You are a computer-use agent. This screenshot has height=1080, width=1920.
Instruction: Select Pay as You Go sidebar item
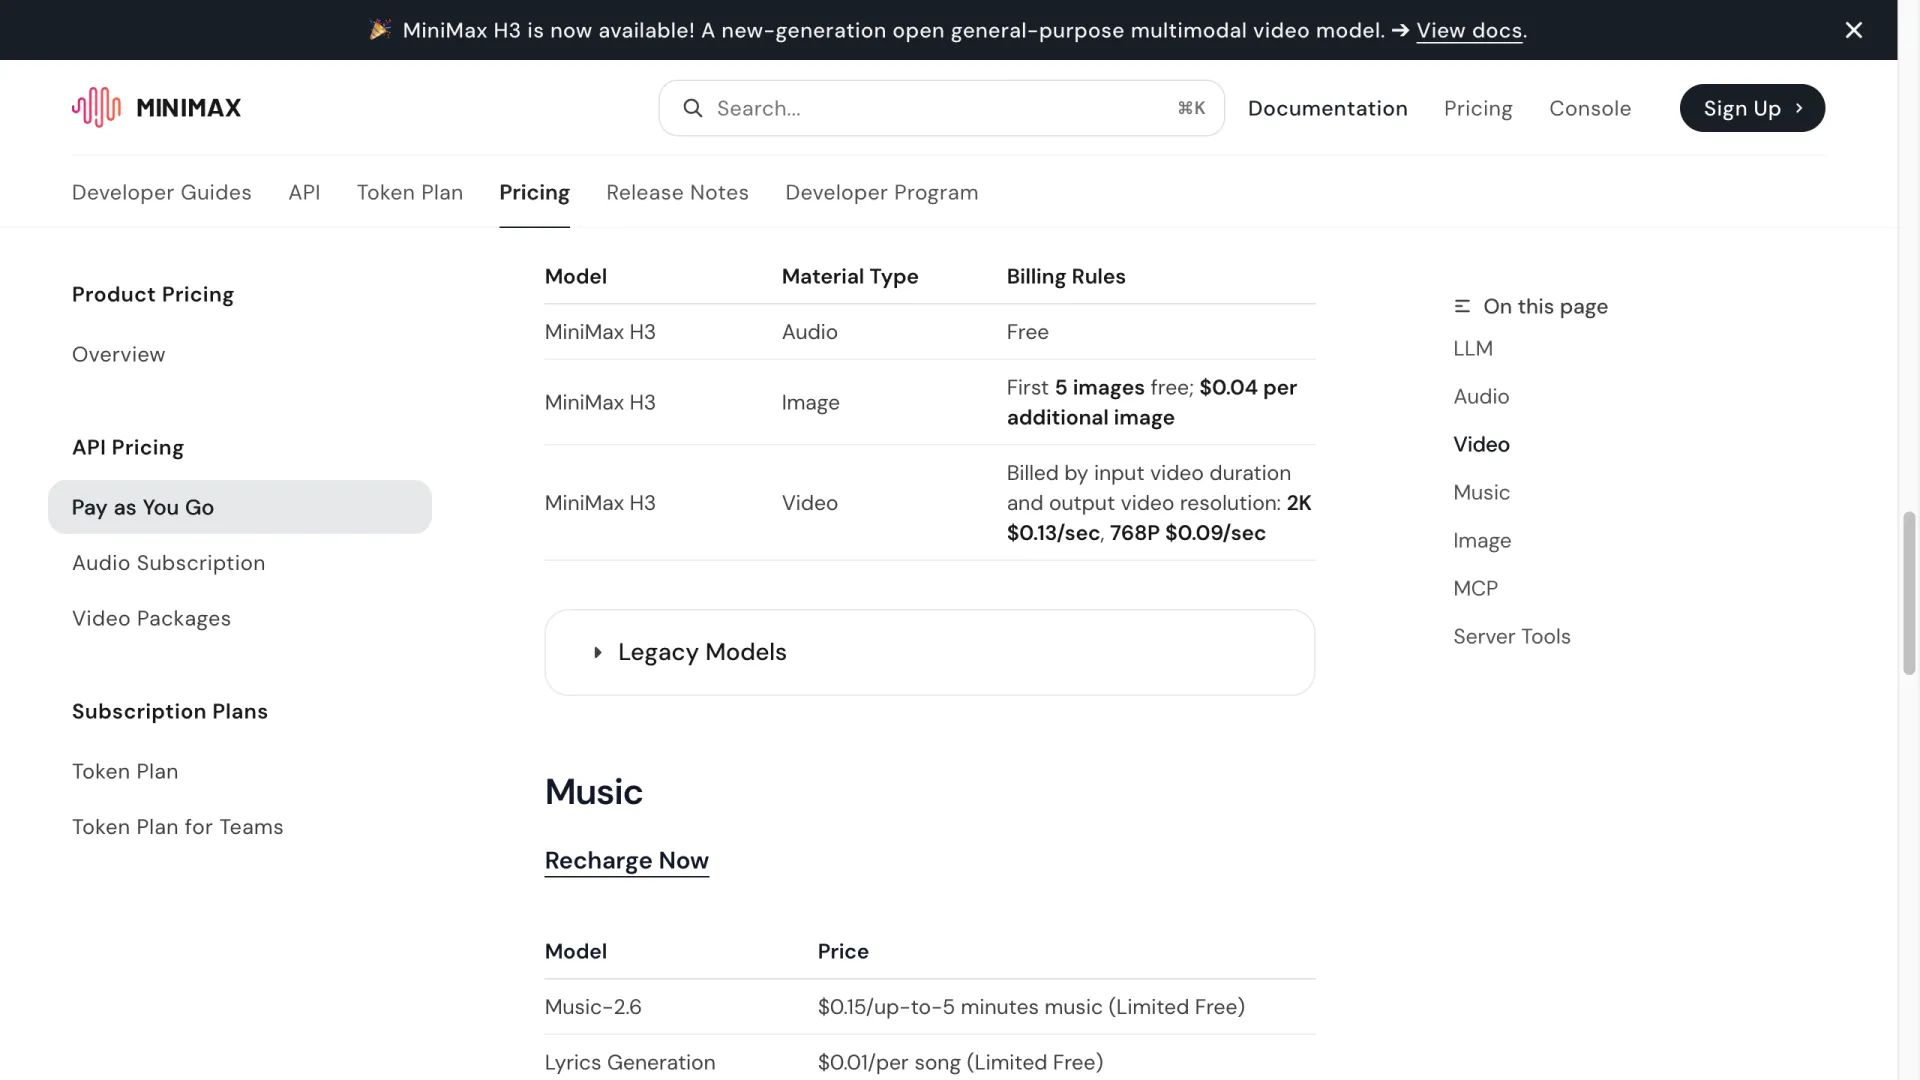[x=240, y=507]
